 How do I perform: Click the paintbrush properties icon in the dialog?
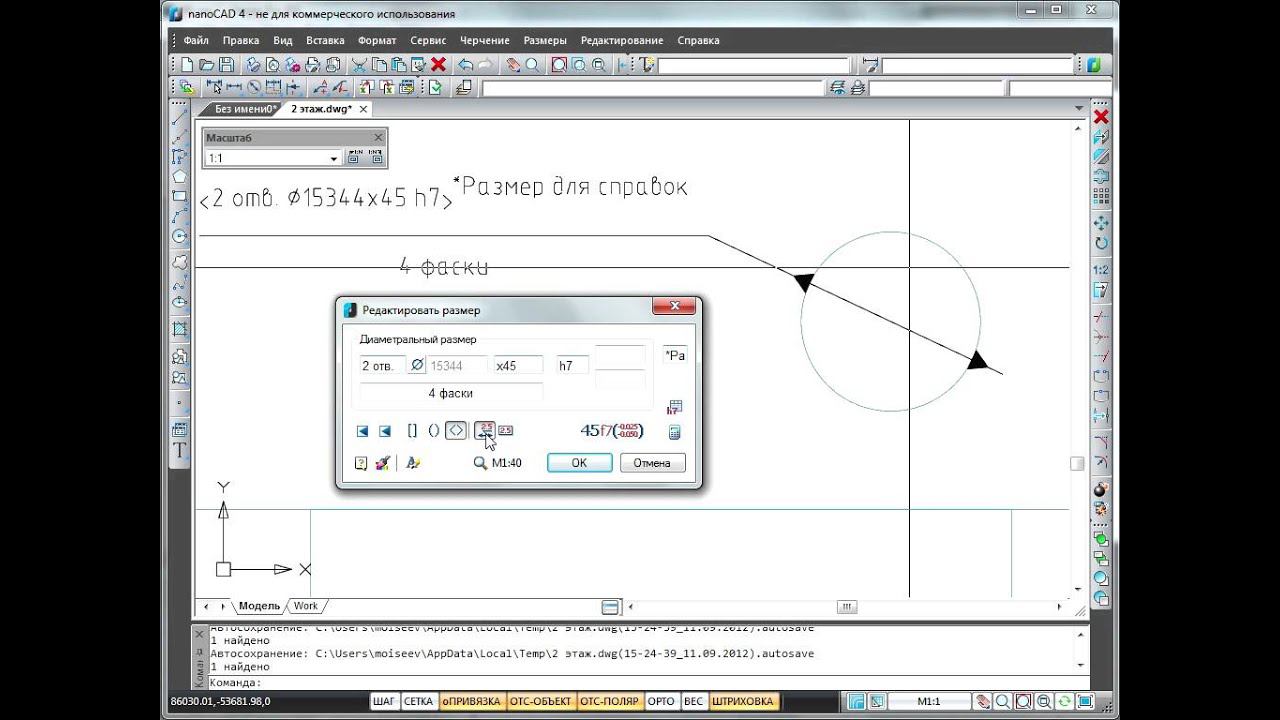(x=382, y=463)
